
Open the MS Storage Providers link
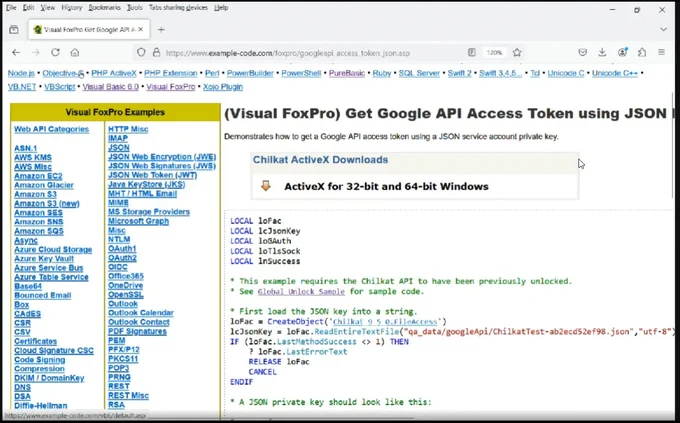pyautogui.click(x=149, y=212)
